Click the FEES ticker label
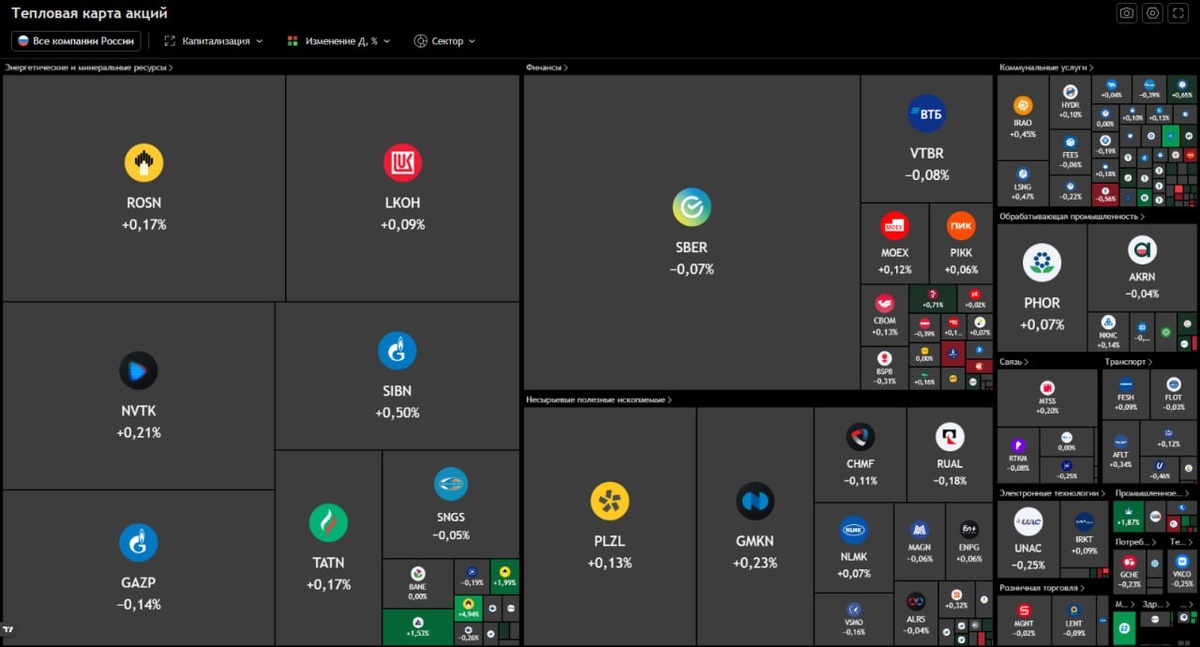Image resolution: width=1200 pixels, height=647 pixels. [1070, 155]
